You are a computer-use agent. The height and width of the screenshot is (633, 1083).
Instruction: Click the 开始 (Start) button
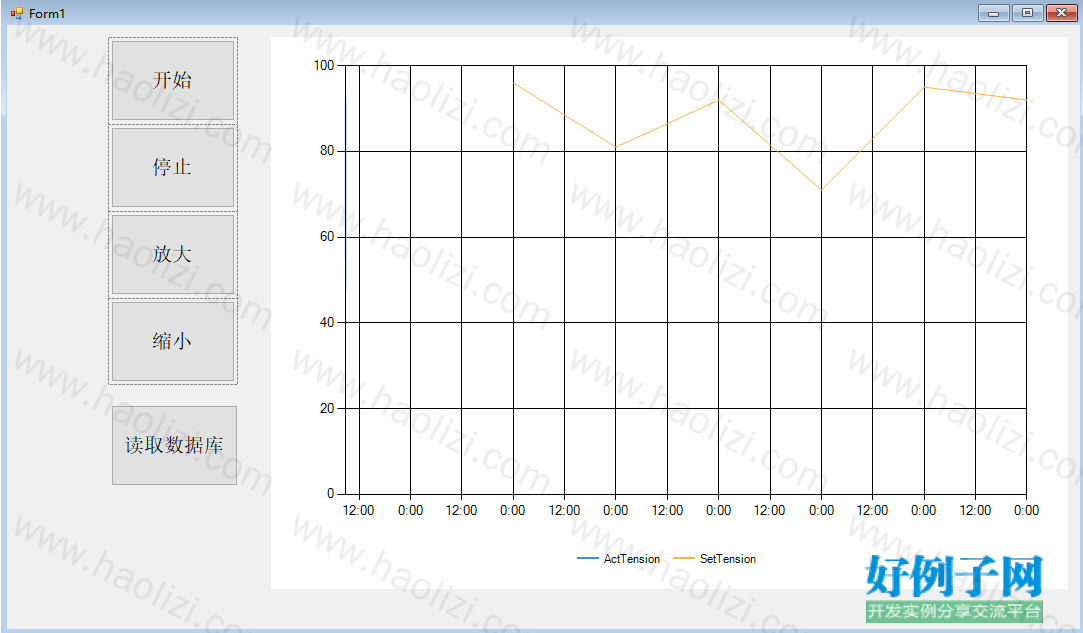click(x=173, y=80)
